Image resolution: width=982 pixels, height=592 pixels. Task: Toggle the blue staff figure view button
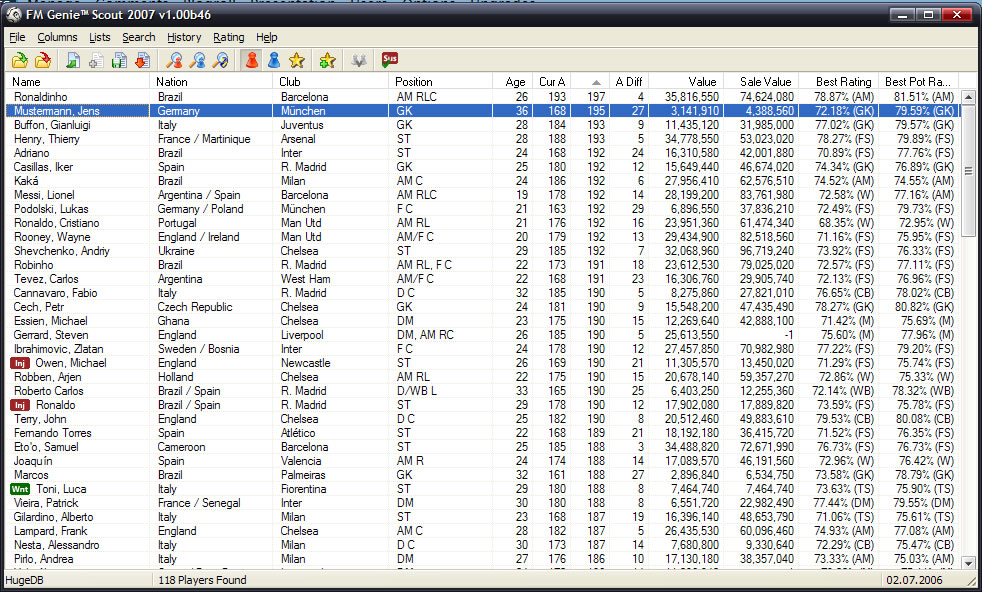273,61
